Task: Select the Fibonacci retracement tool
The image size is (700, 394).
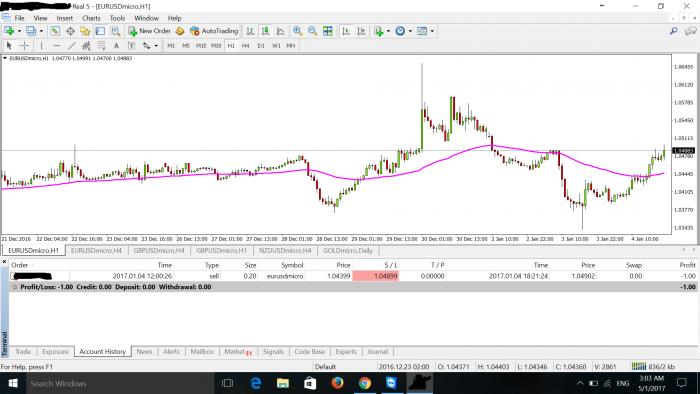Action: 102,46
